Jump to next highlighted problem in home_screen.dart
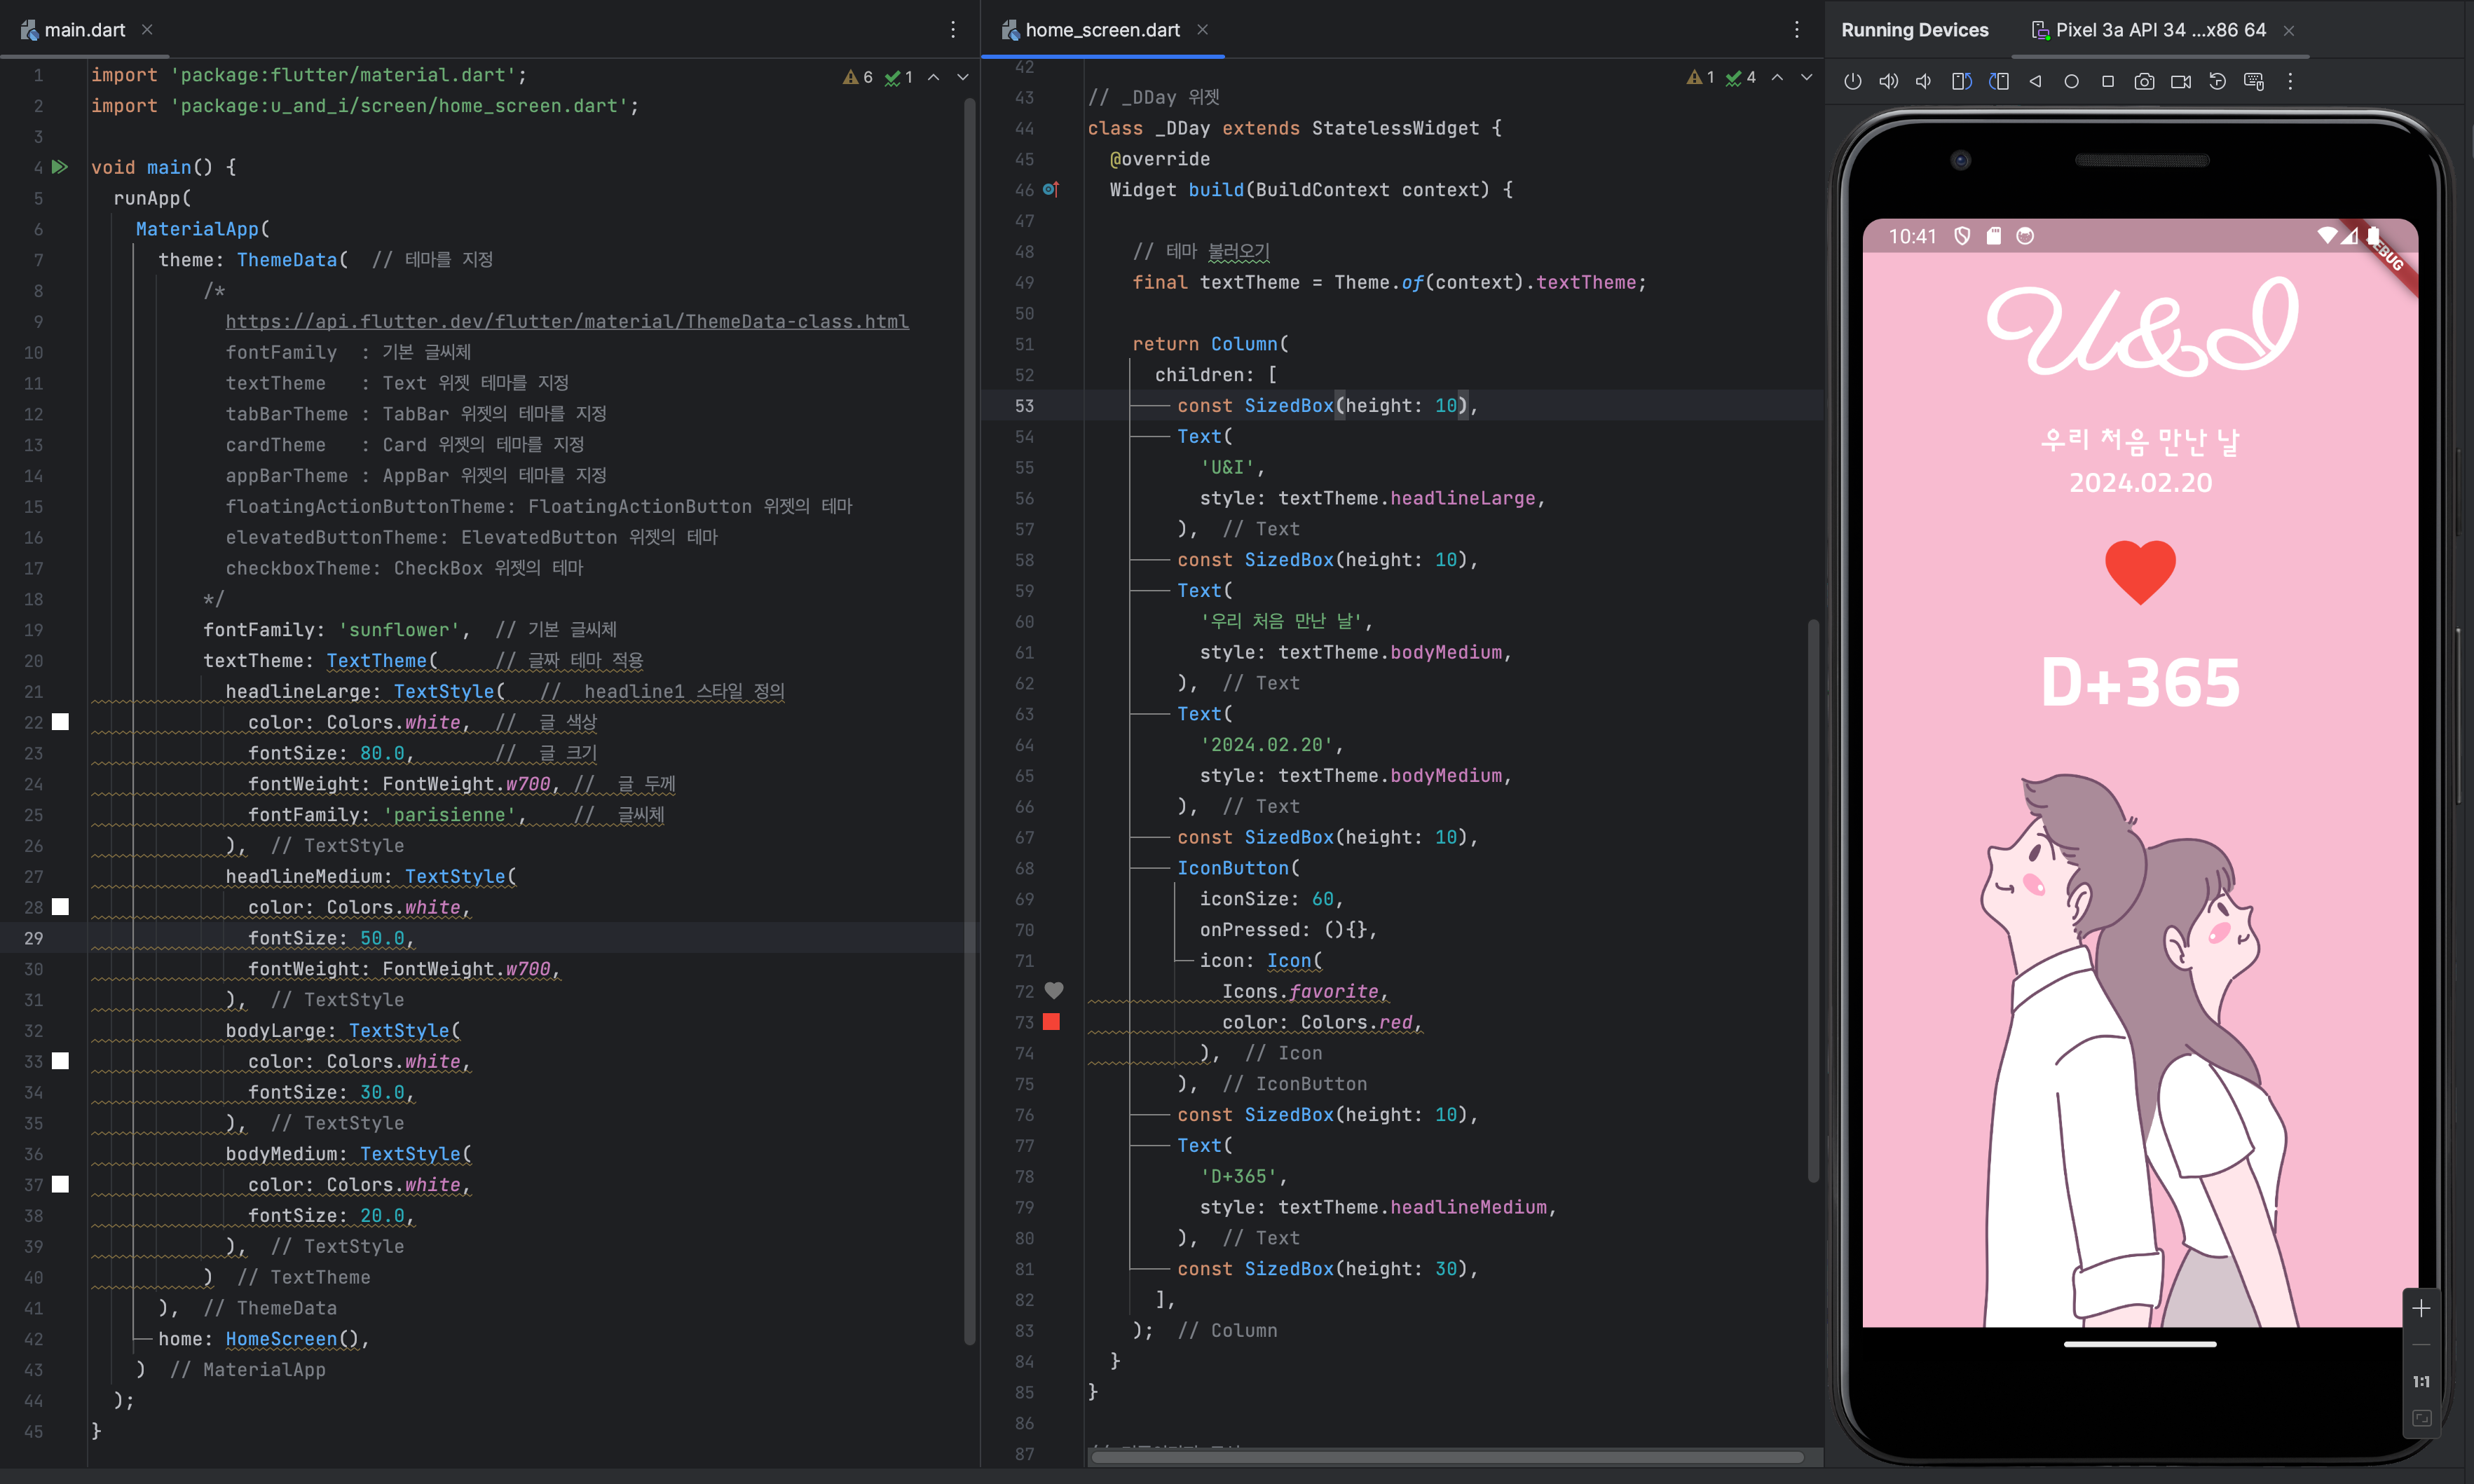This screenshot has width=2474, height=1484. 1806,77
